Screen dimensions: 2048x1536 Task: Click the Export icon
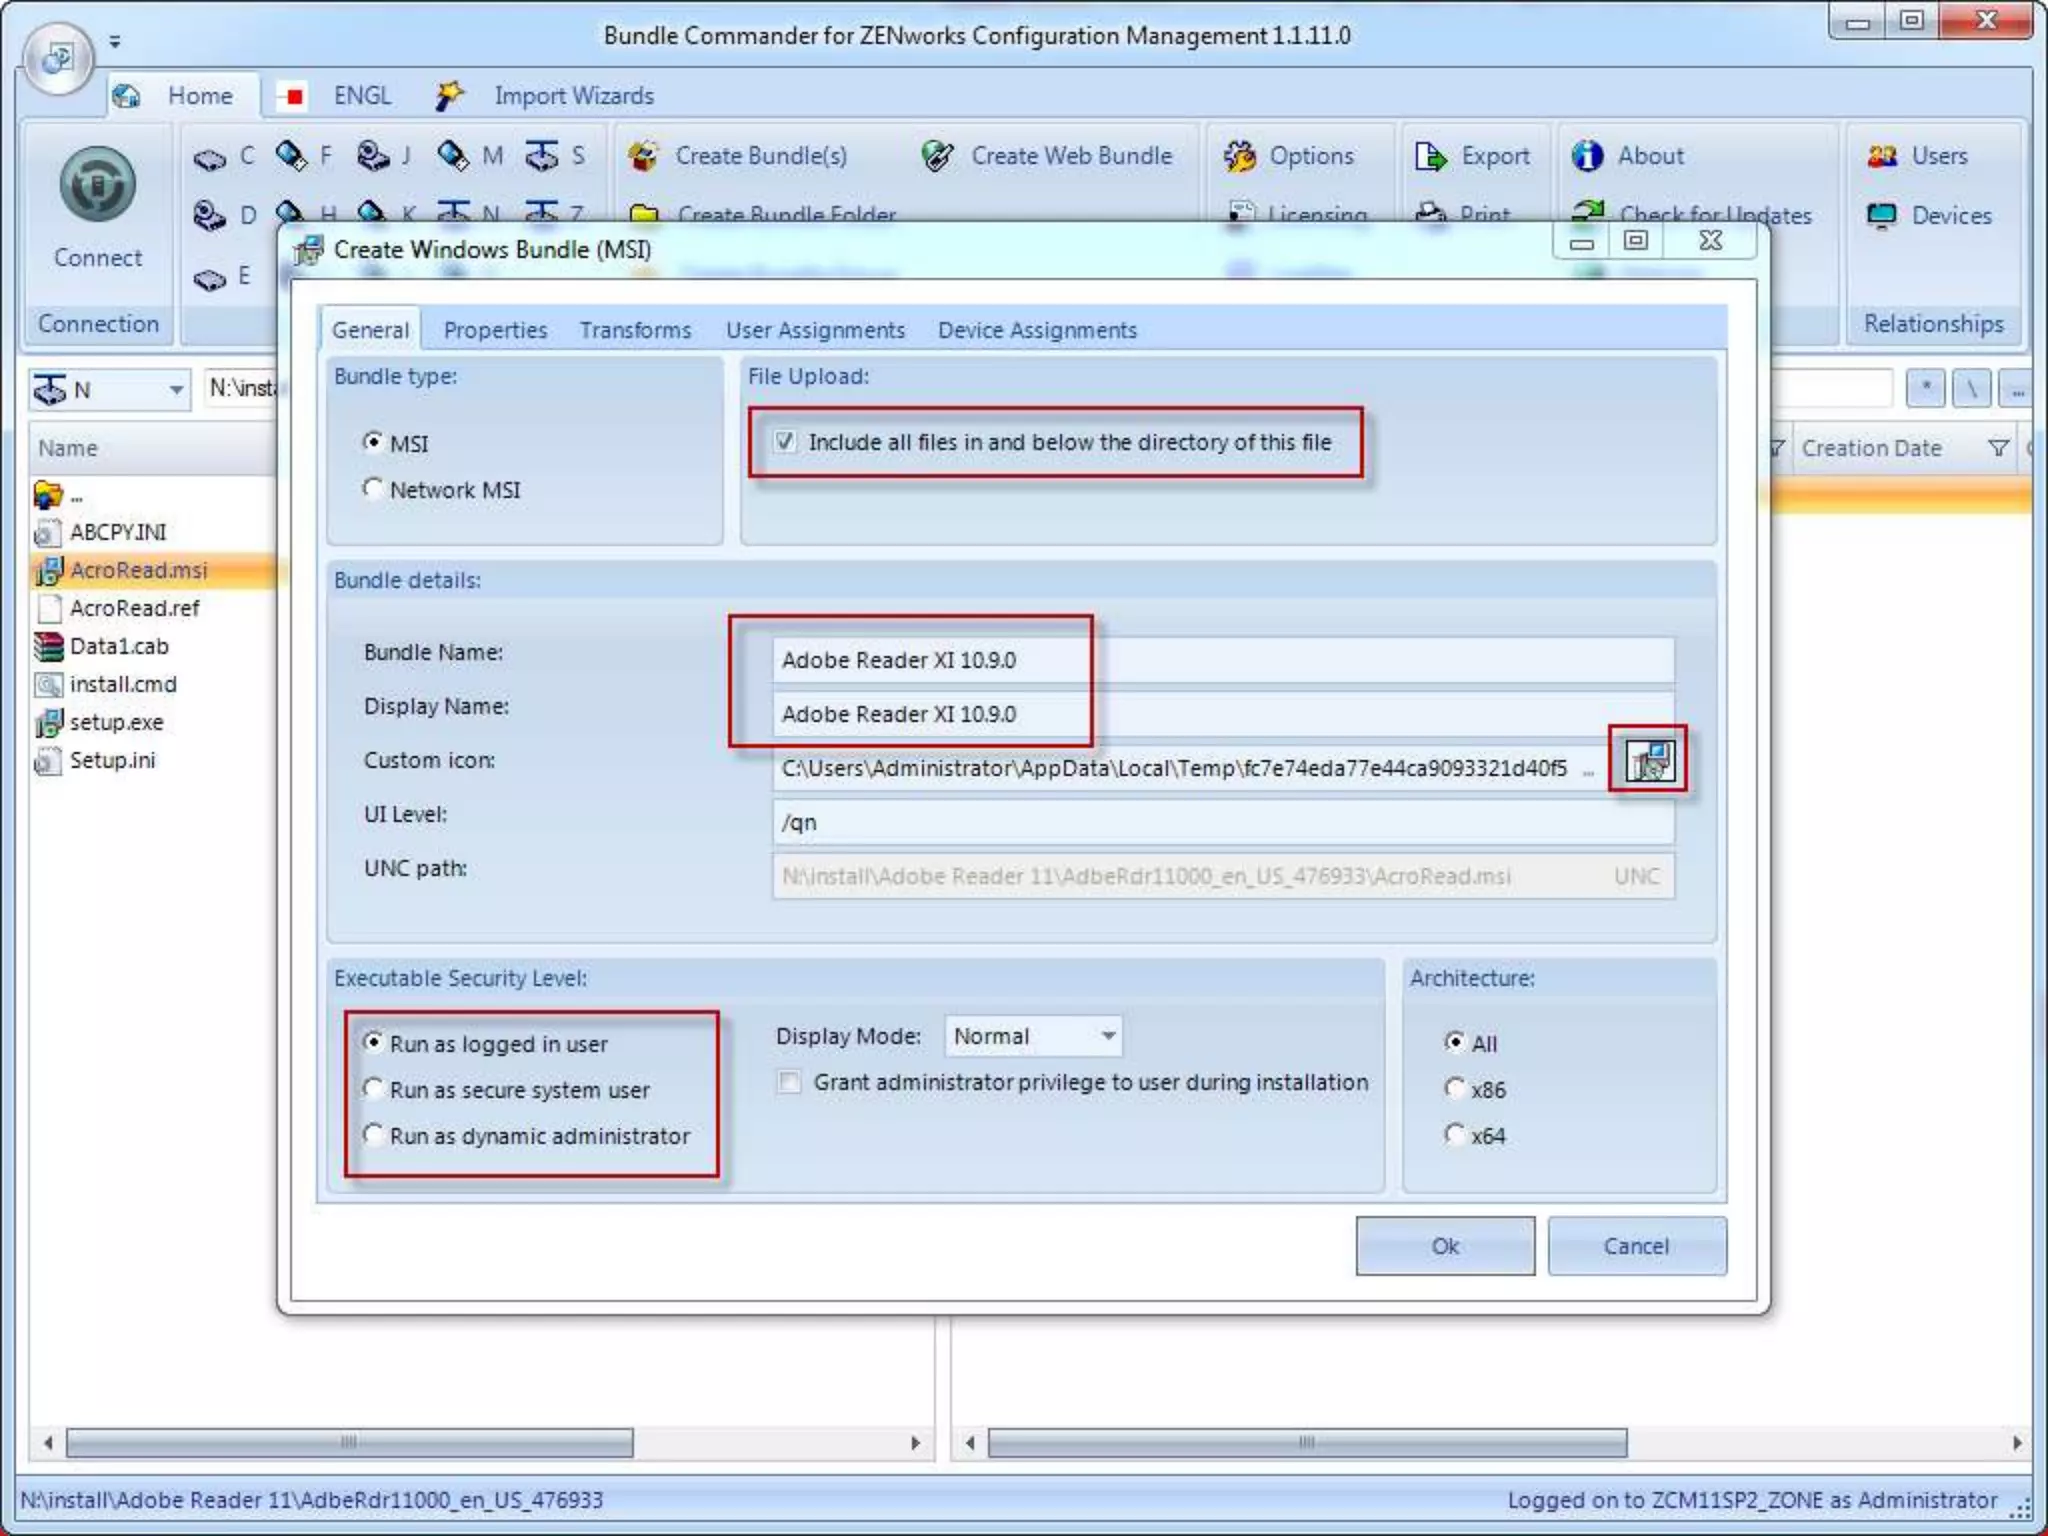1431,156
